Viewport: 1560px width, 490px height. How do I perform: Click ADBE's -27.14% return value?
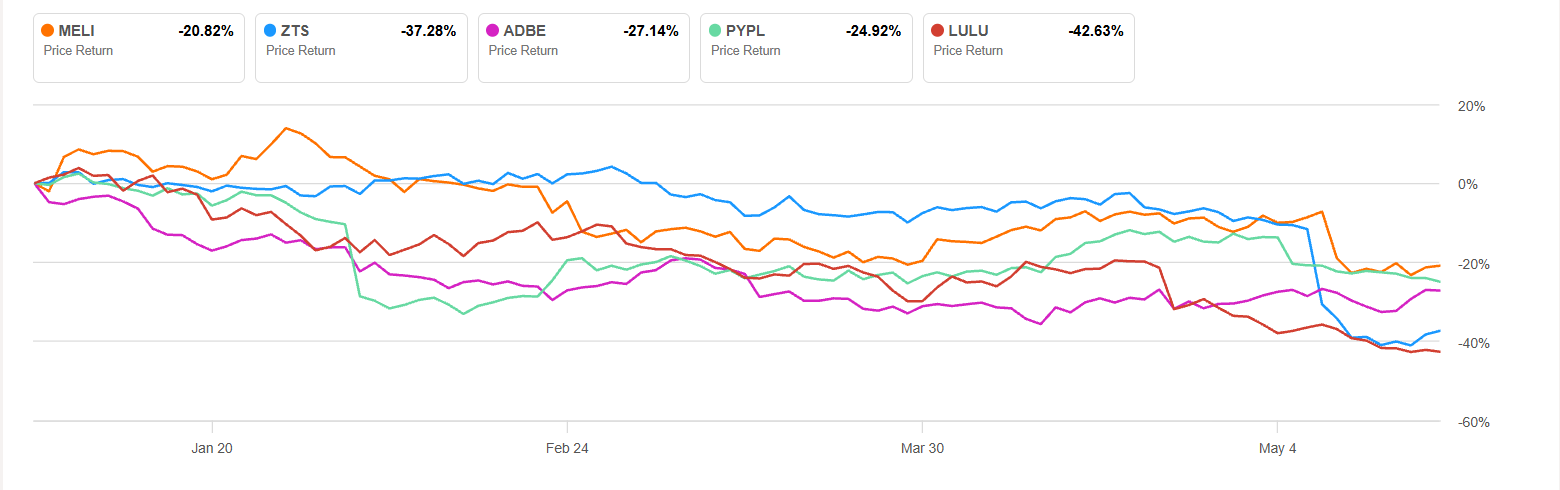click(650, 31)
